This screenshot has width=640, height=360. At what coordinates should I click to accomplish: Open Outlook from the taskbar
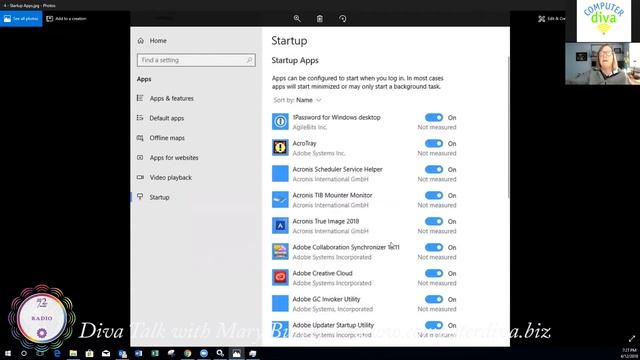pyautogui.click(x=122, y=353)
